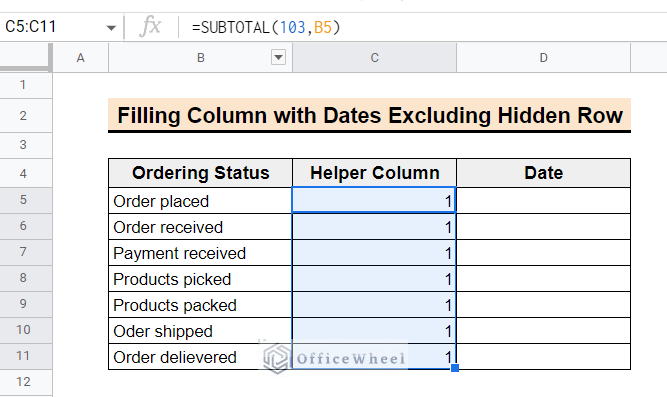Select helper cell C9 next to Products packed

coord(374,304)
